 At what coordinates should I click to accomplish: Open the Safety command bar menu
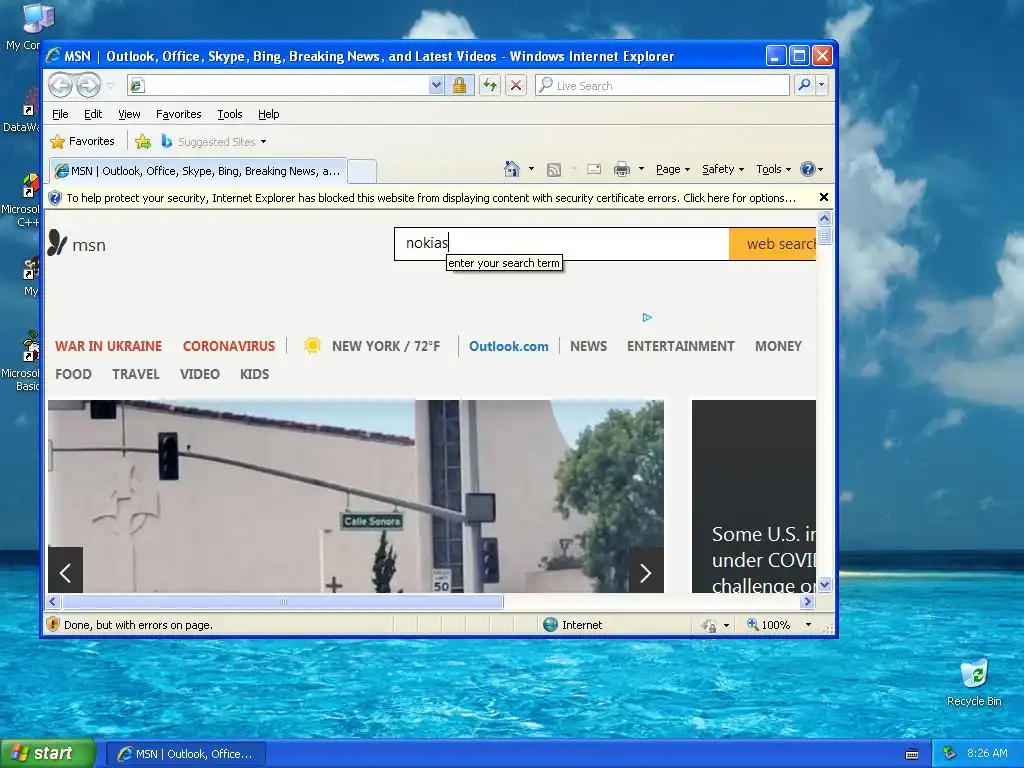point(723,169)
